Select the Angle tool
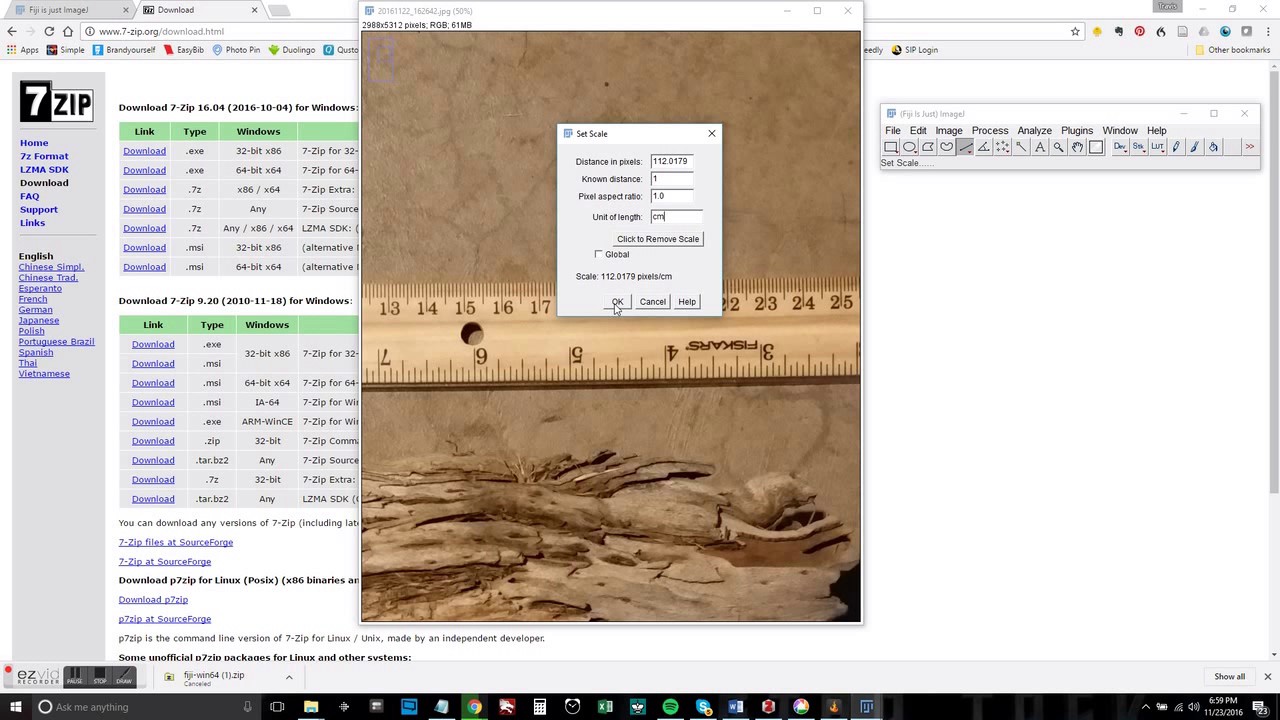 [984, 147]
